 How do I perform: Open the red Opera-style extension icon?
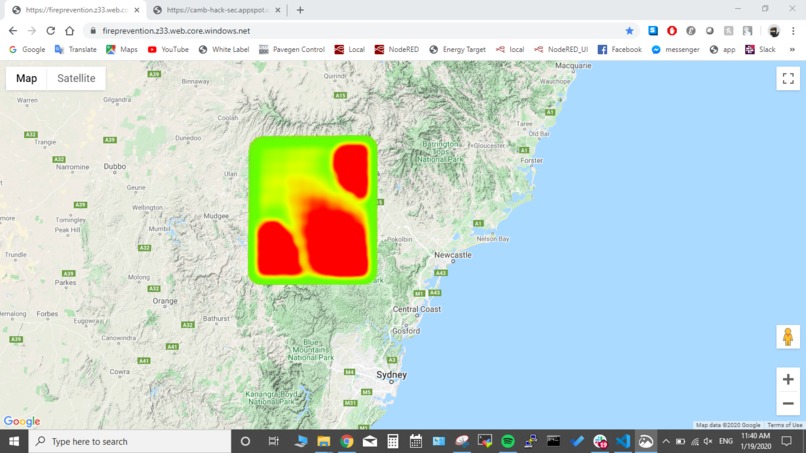pyautogui.click(x=672, y=31)
